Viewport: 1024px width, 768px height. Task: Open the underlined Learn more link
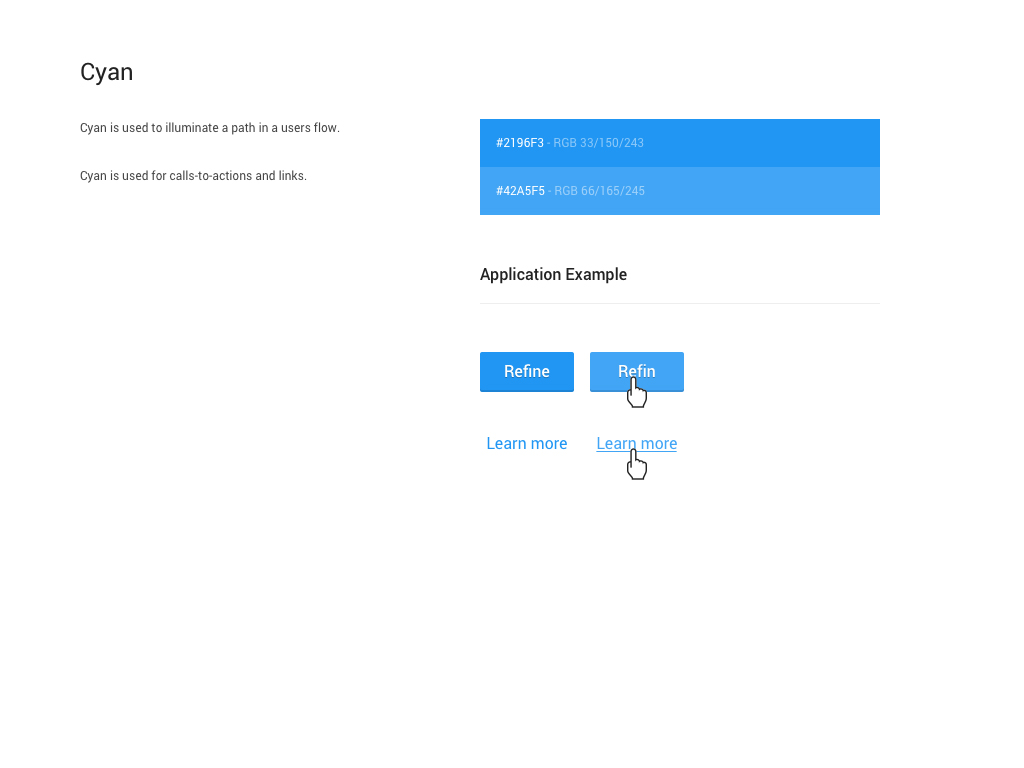637,443
